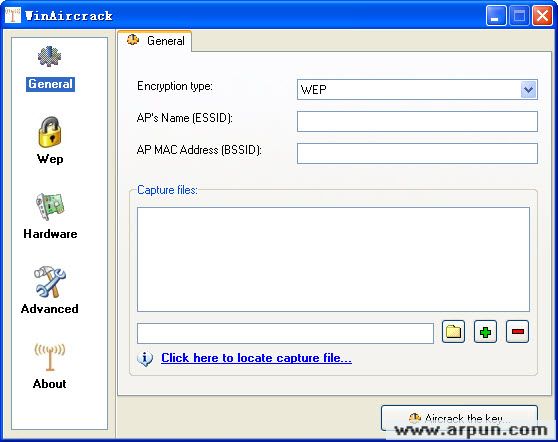This screenshot has height=442, width=558.
Task: Open the General section in sidebar
Action: [x=50, y=68]
